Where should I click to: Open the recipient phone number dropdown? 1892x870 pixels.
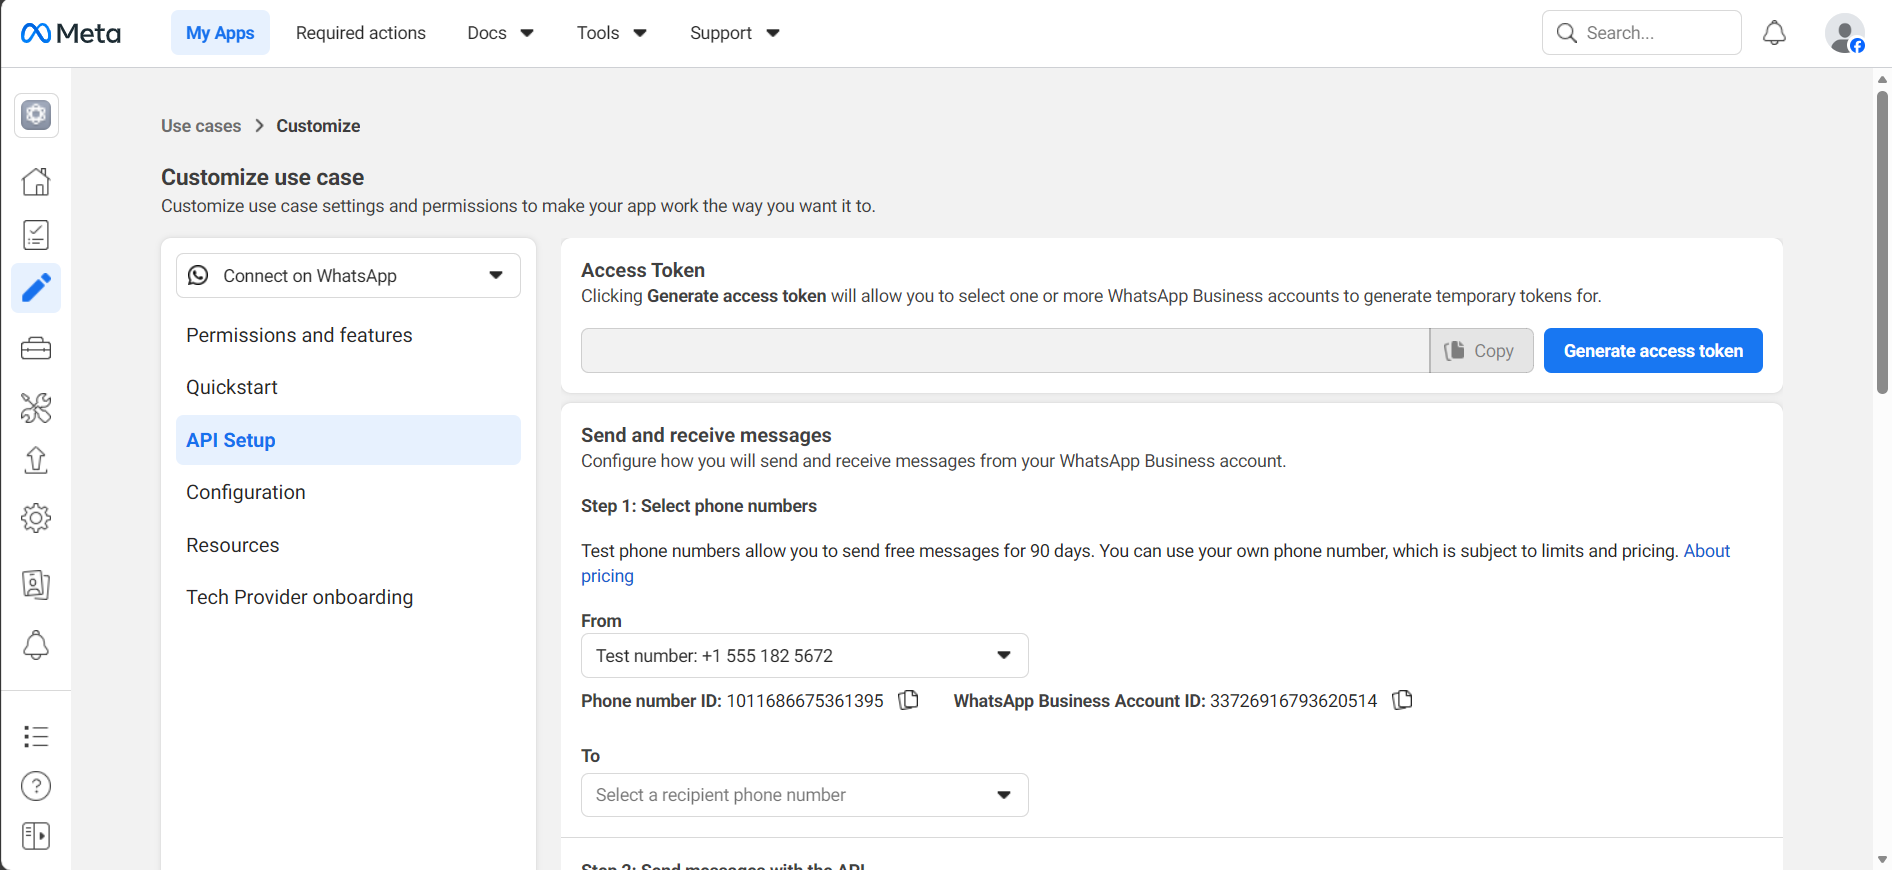804,795
